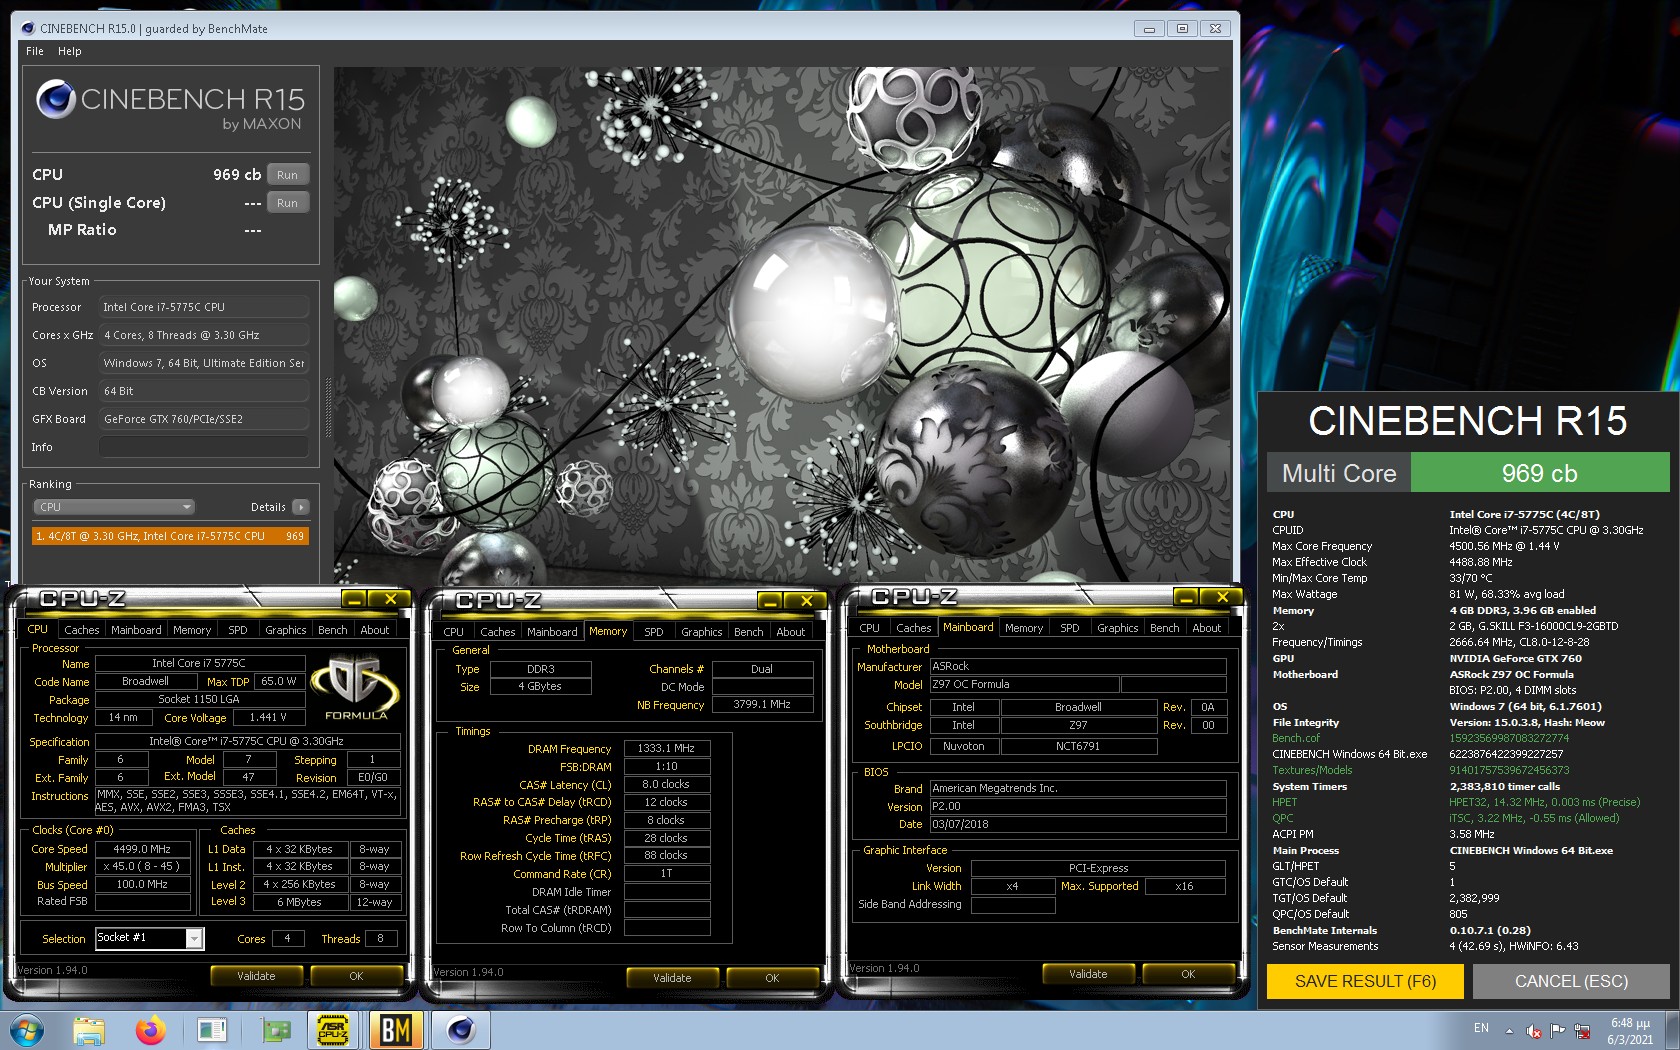Click OK in the middle CPU-Z window

point(772,978)
